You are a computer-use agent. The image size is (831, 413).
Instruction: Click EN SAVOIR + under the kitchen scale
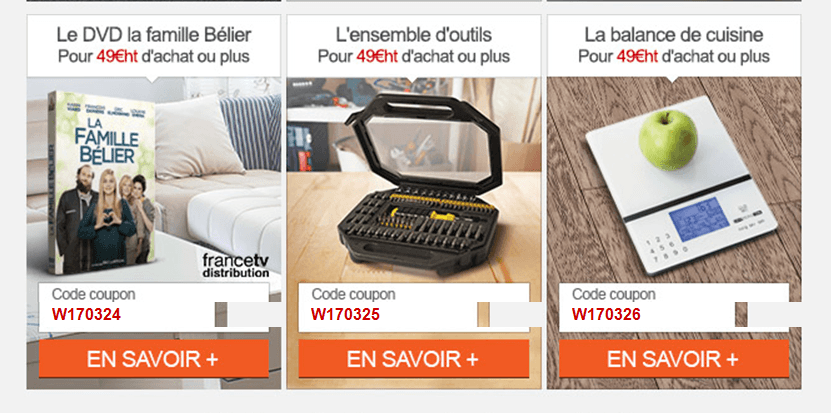tap(674, 359)
